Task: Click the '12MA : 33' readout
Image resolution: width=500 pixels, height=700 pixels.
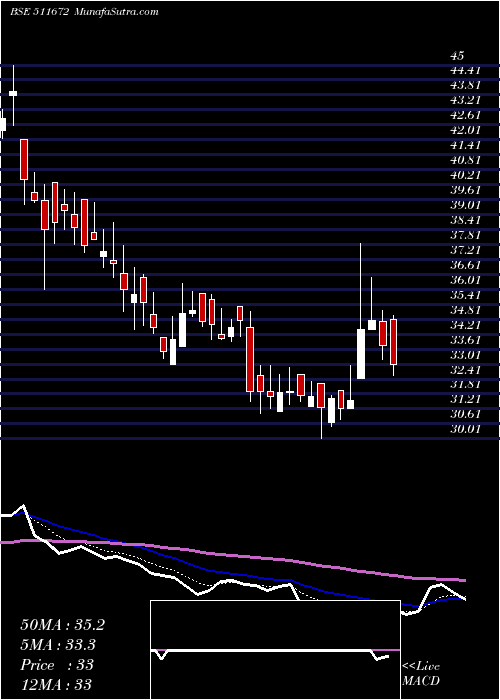Action: point(56,684)
